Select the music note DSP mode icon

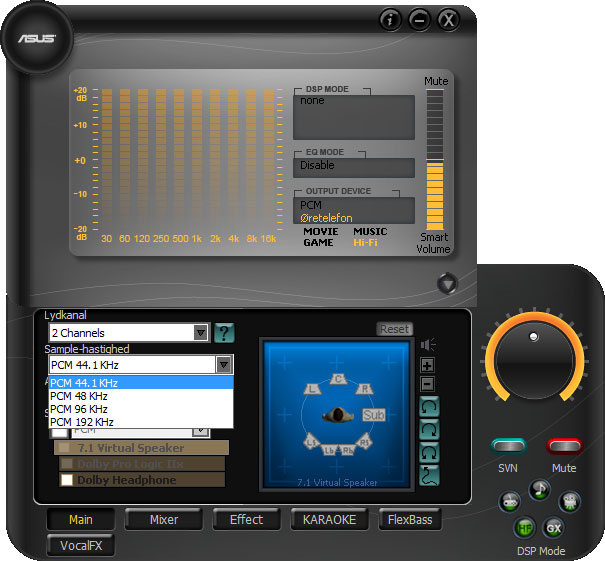point(539,489)
